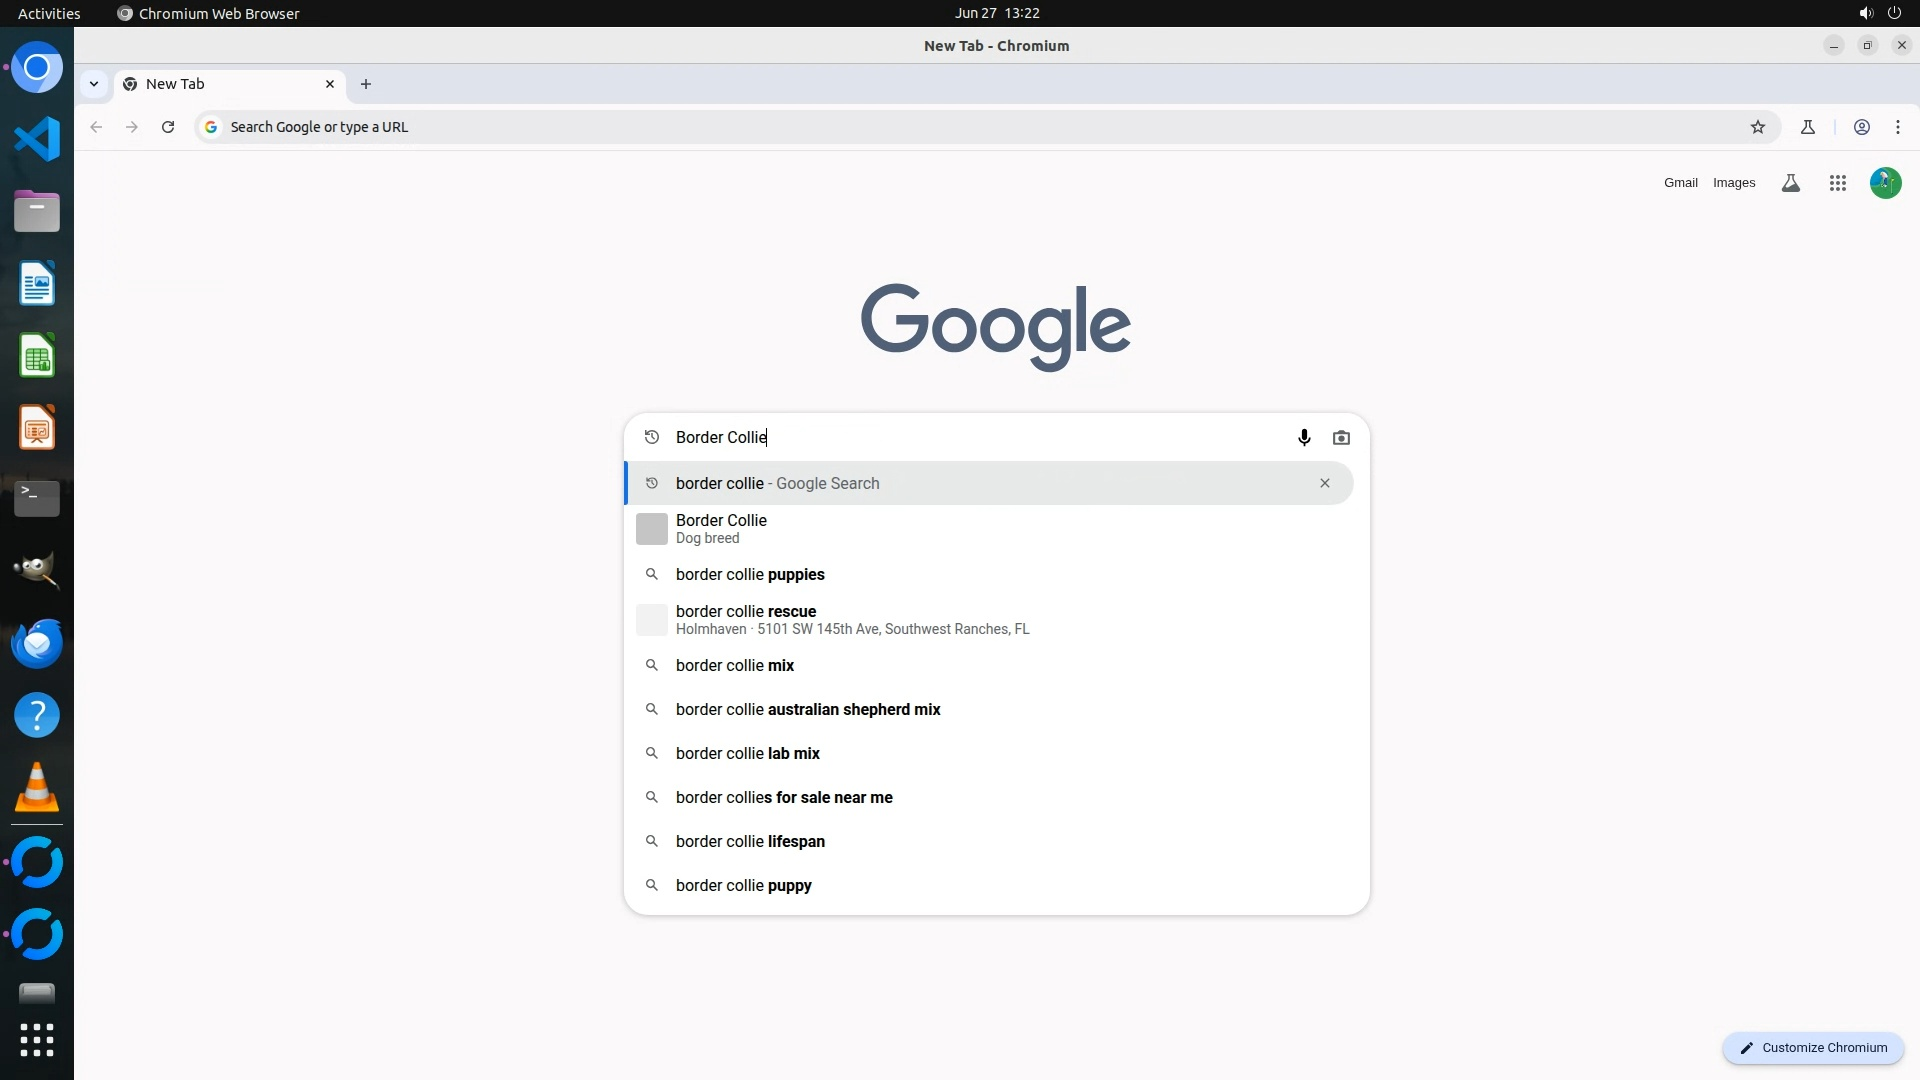The image size is (1920, 1080).
Task: Remove border collie history suggestion
Action: pyautogui.click(x=1324, y=483)
